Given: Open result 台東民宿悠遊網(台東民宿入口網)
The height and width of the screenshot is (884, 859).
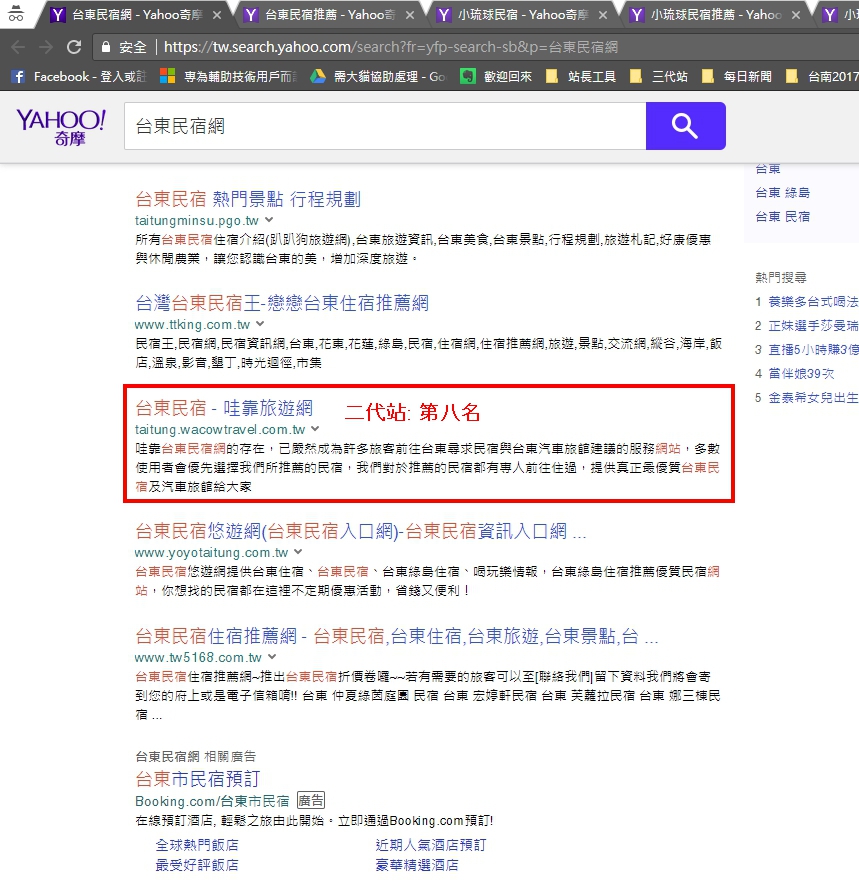Looking at the screenshot, I should [x=361, y=531].
